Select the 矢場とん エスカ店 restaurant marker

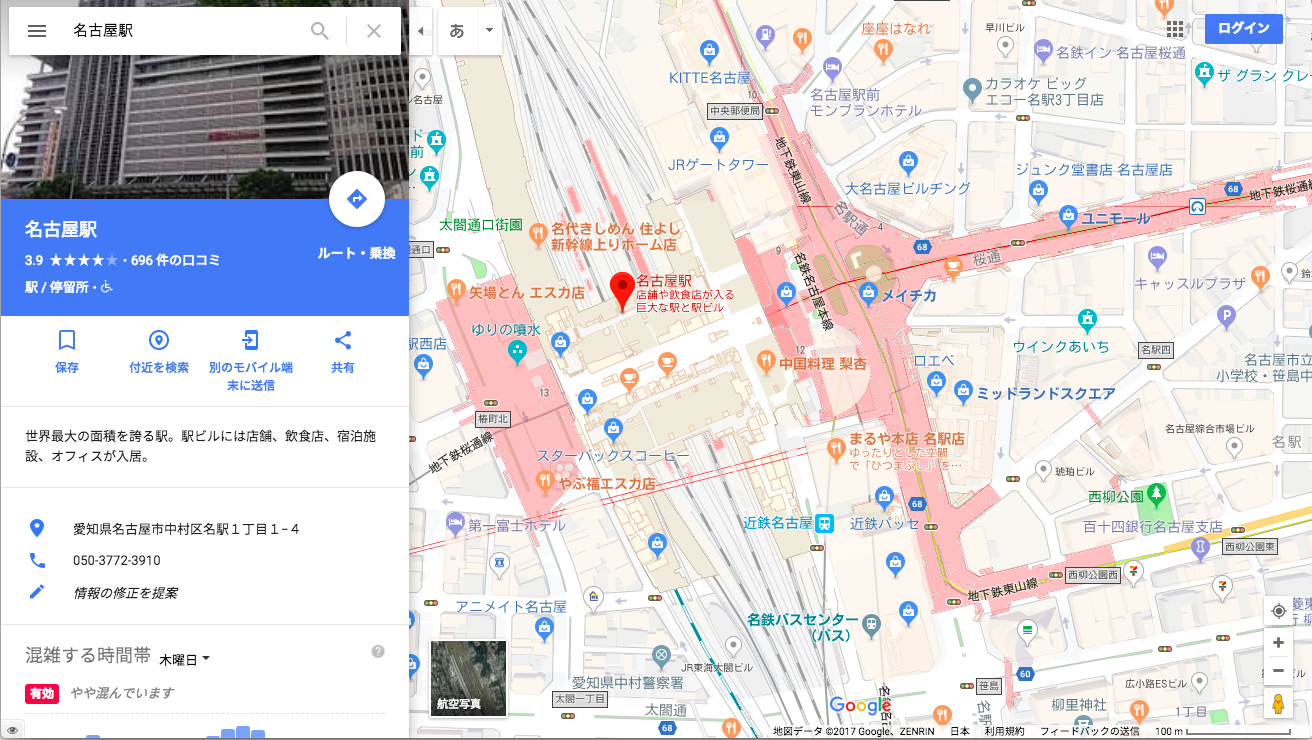click(x=455, y=293)
